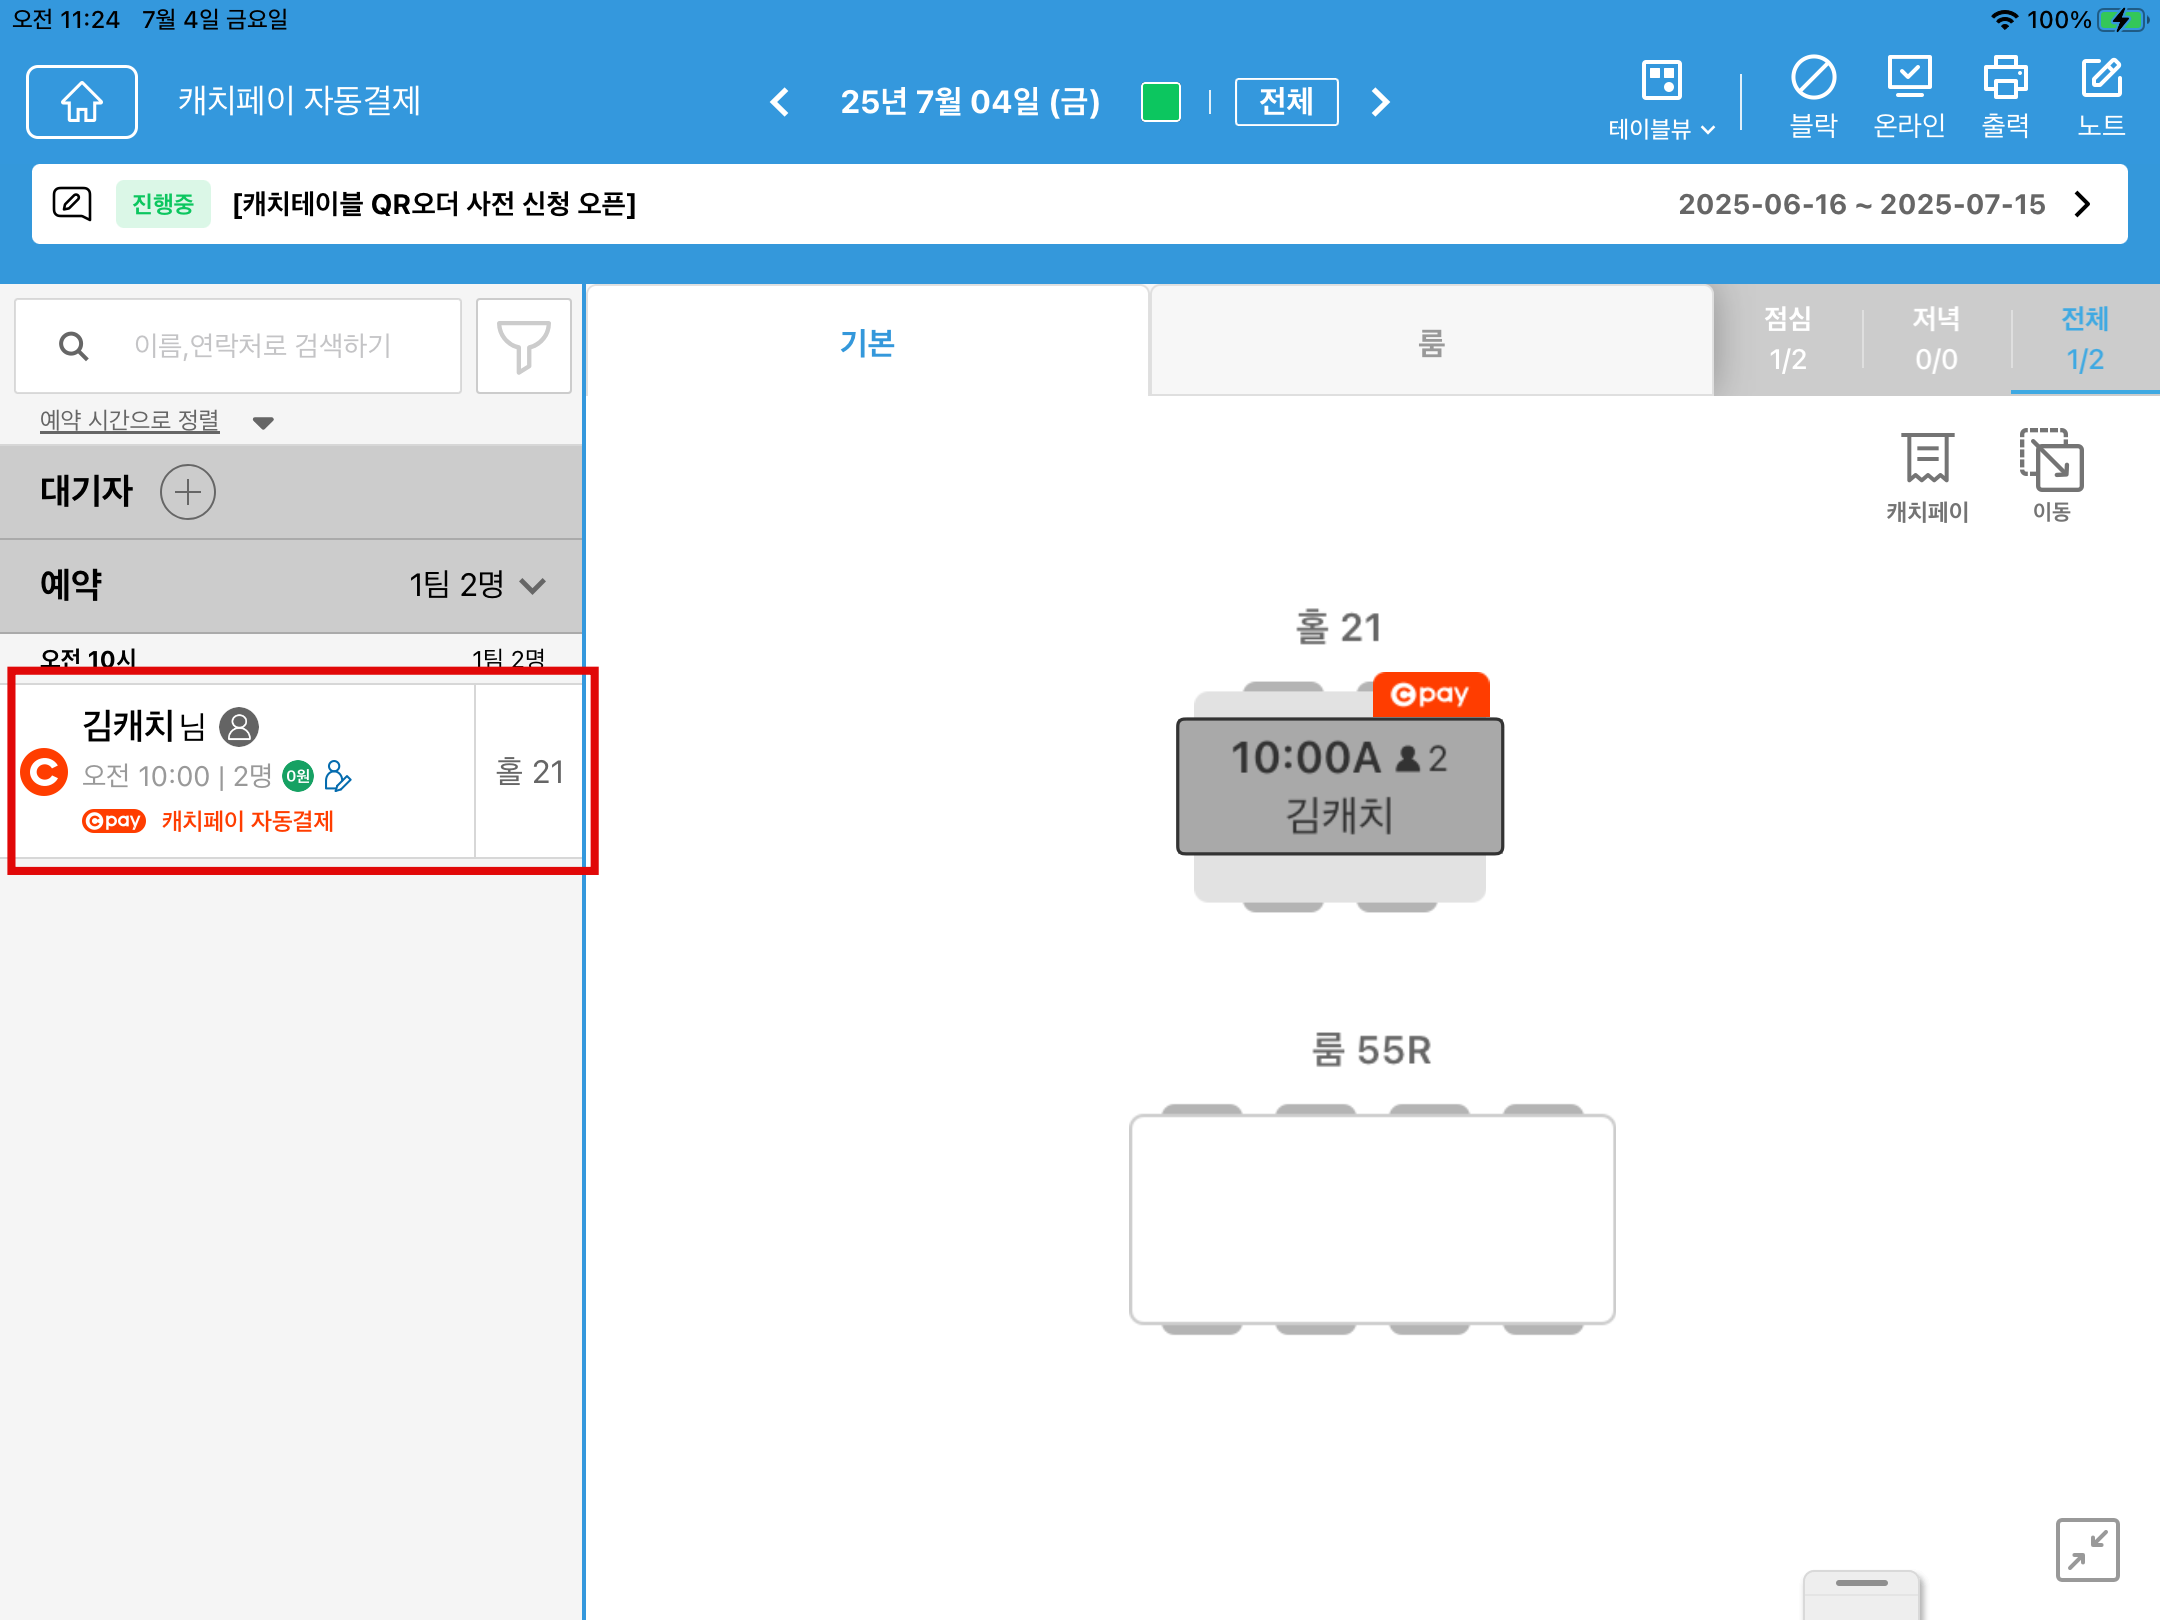Open the QR오더 announcement banner
The image size is (2160, 1620).
1079,204
